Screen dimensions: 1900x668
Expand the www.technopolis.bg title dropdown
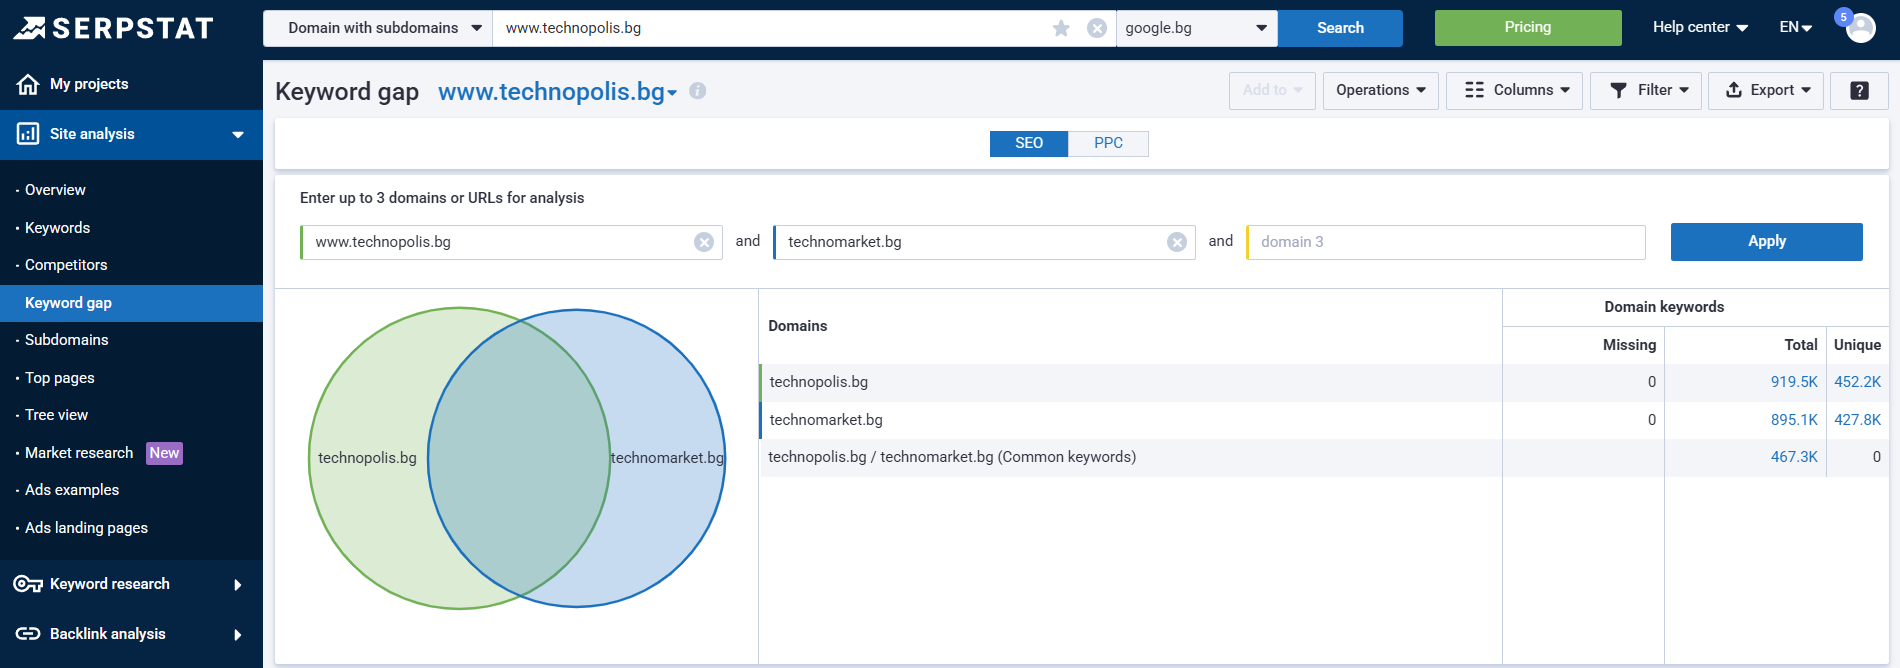[672, 93]
